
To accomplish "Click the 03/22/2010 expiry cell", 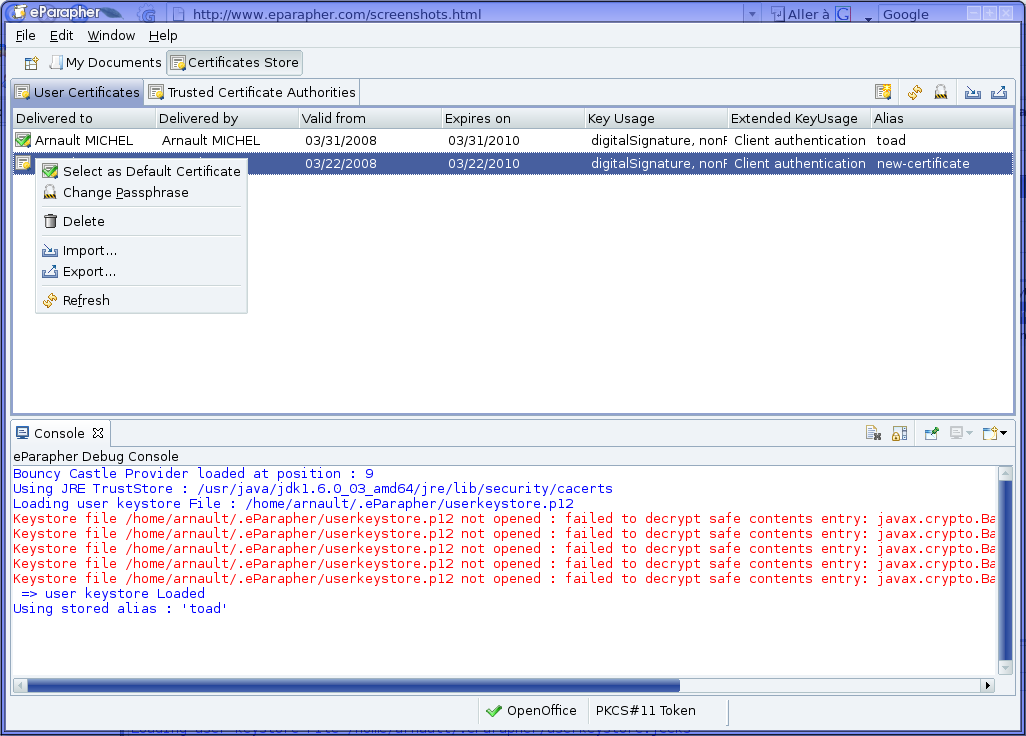I will point(484,164).
